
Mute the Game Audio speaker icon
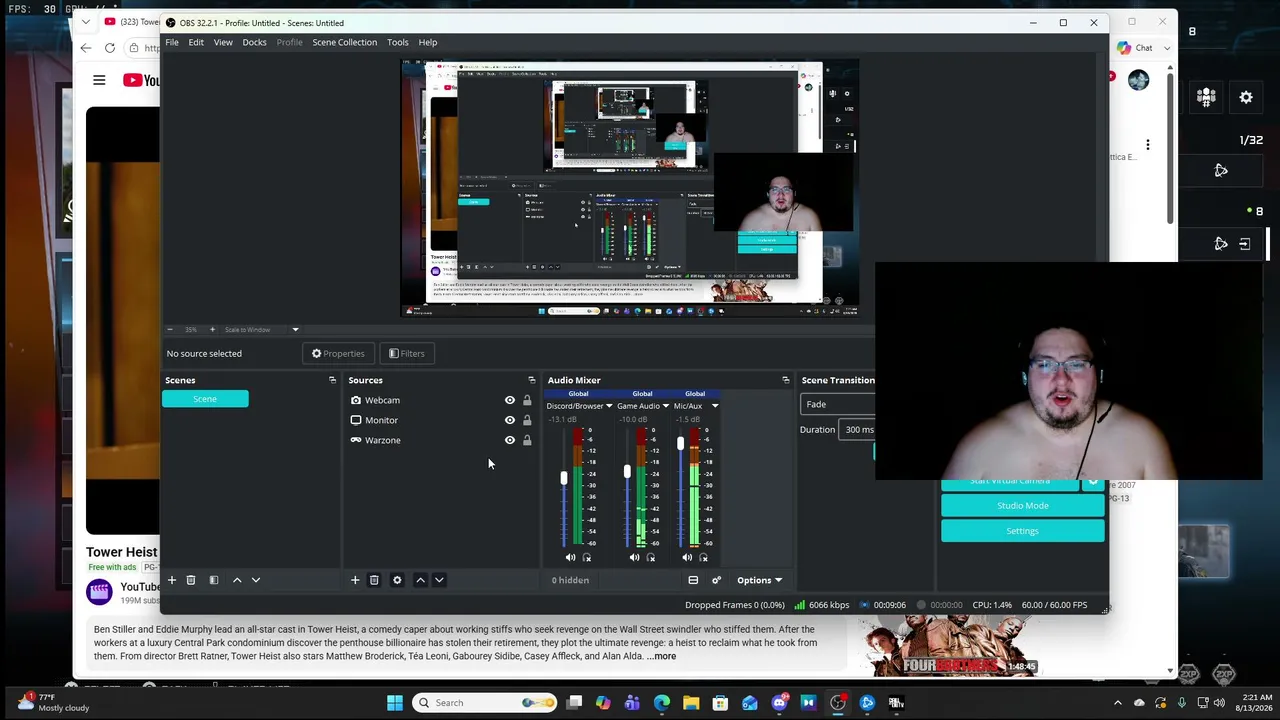click(x=634, y=558)
